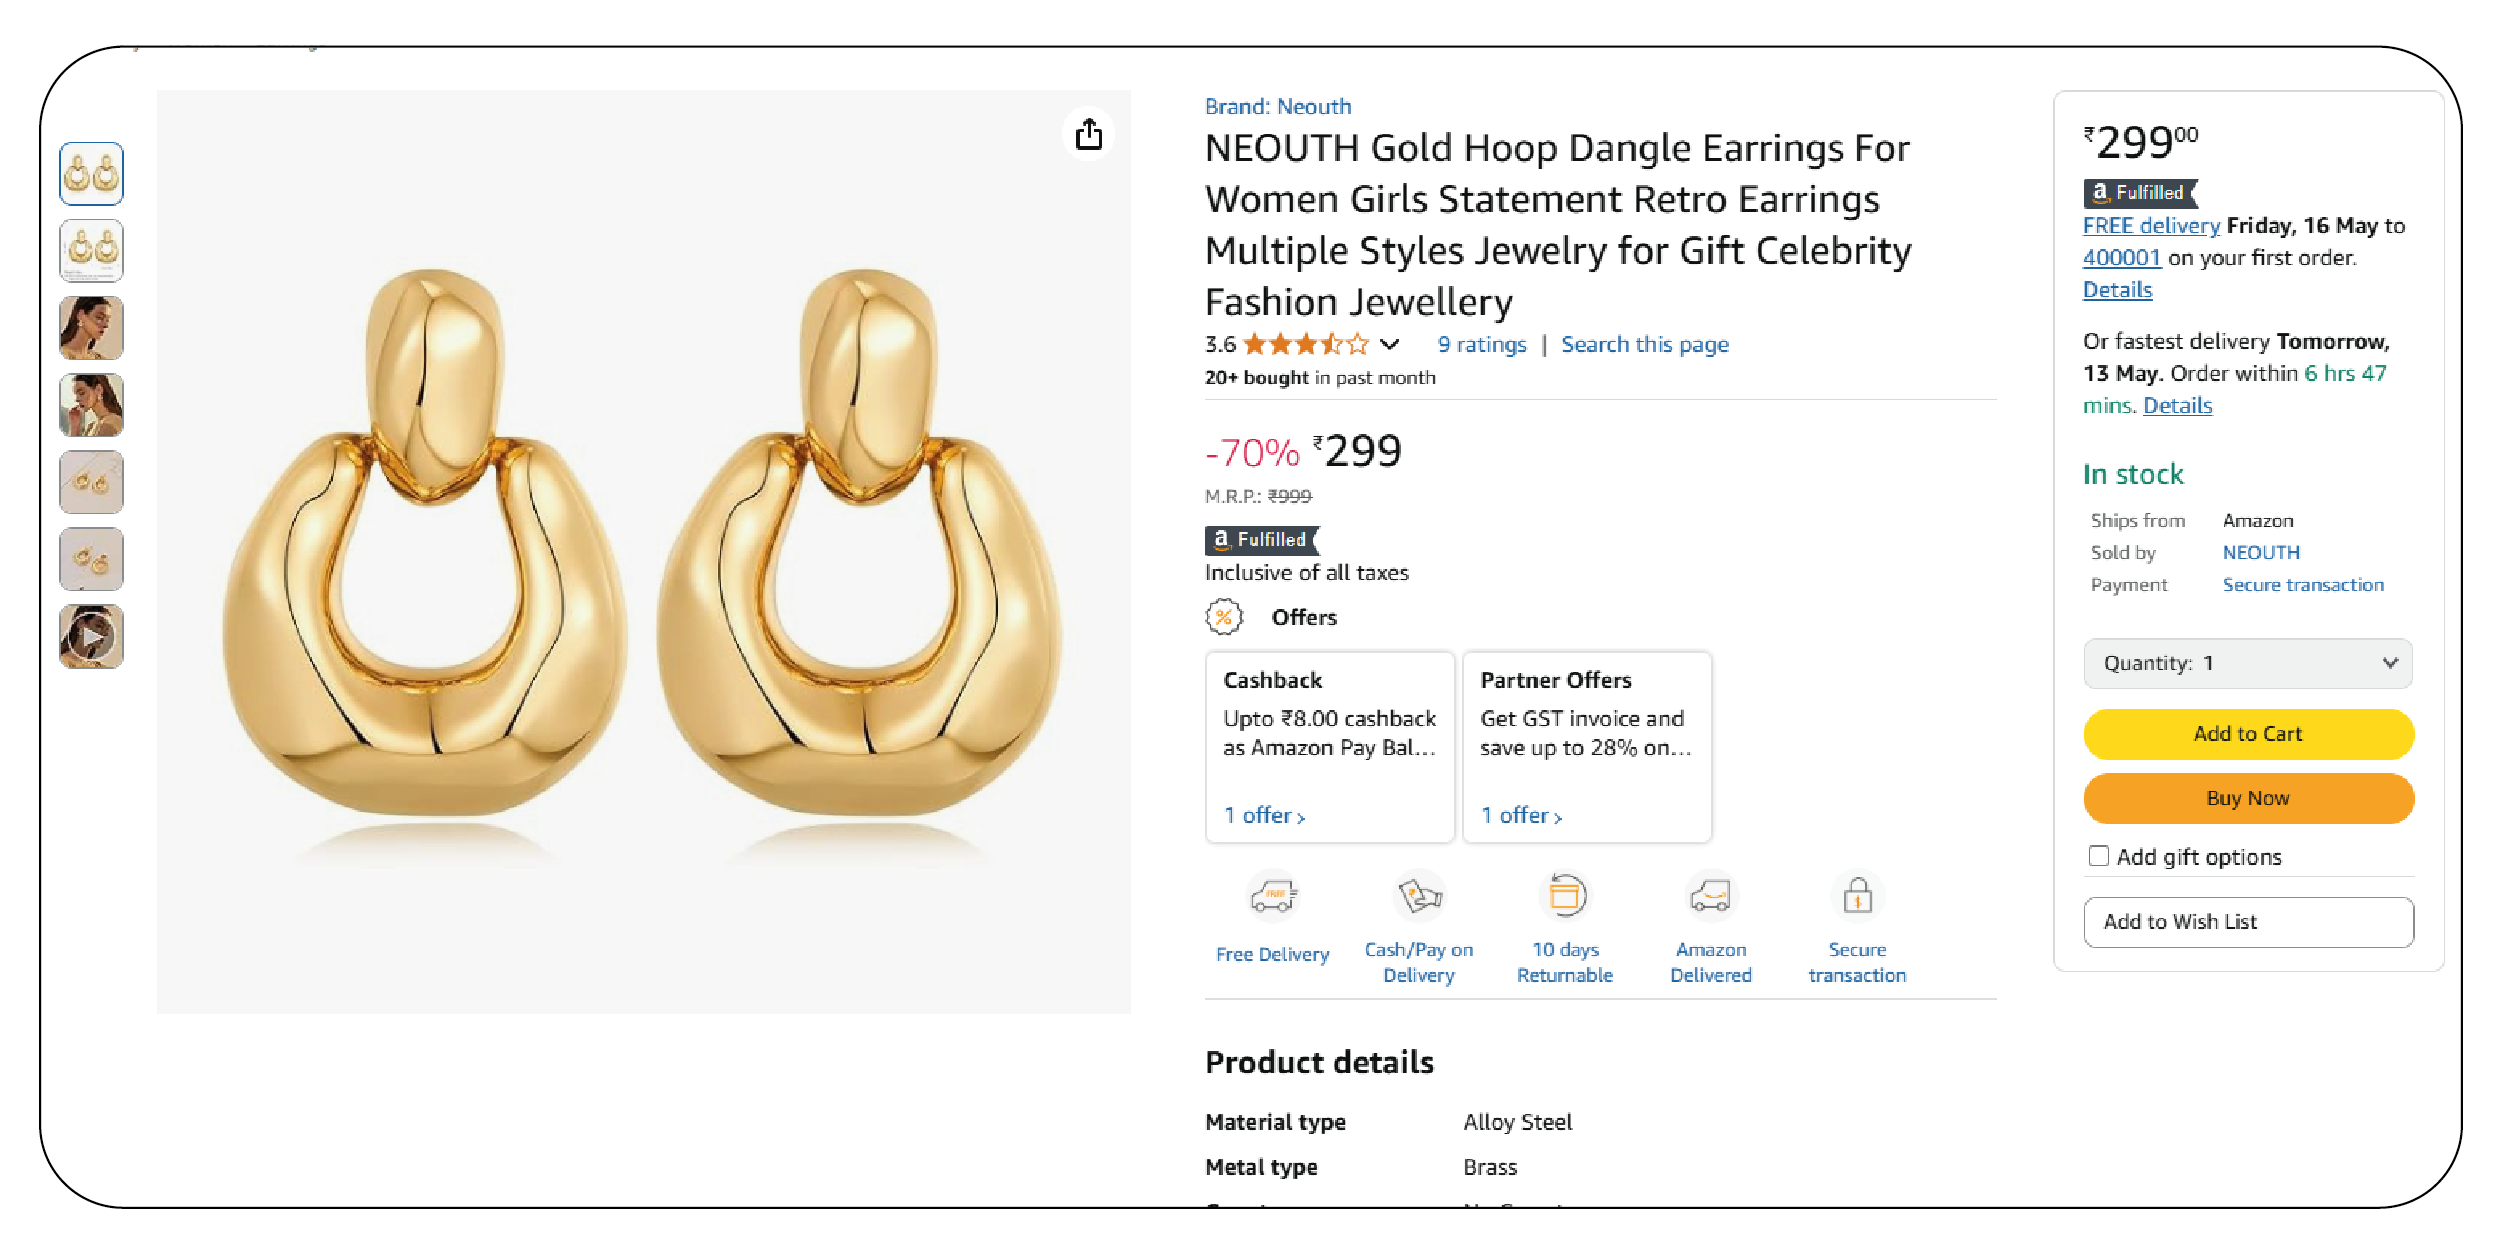Viewport: 2497px width, 1240px height.
Task: Open the Cashback 1 offer link
Action: 1264,816
